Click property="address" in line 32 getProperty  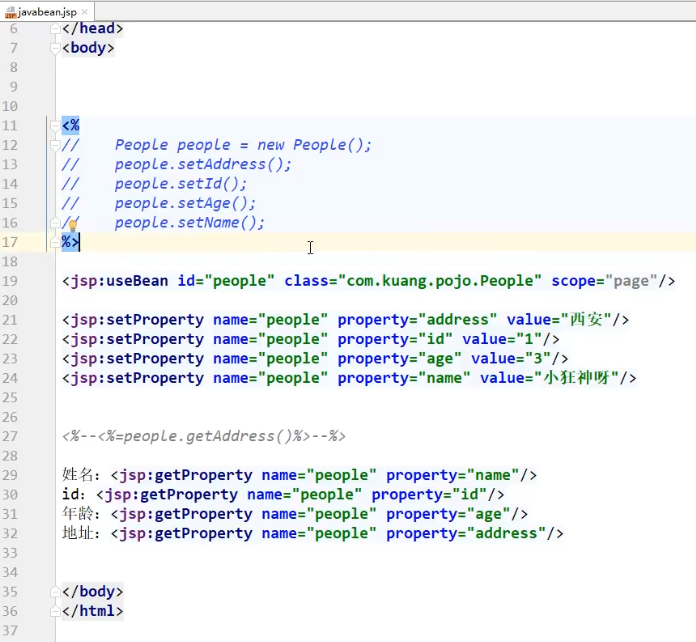pyautogui.click(x=466, y=533)
